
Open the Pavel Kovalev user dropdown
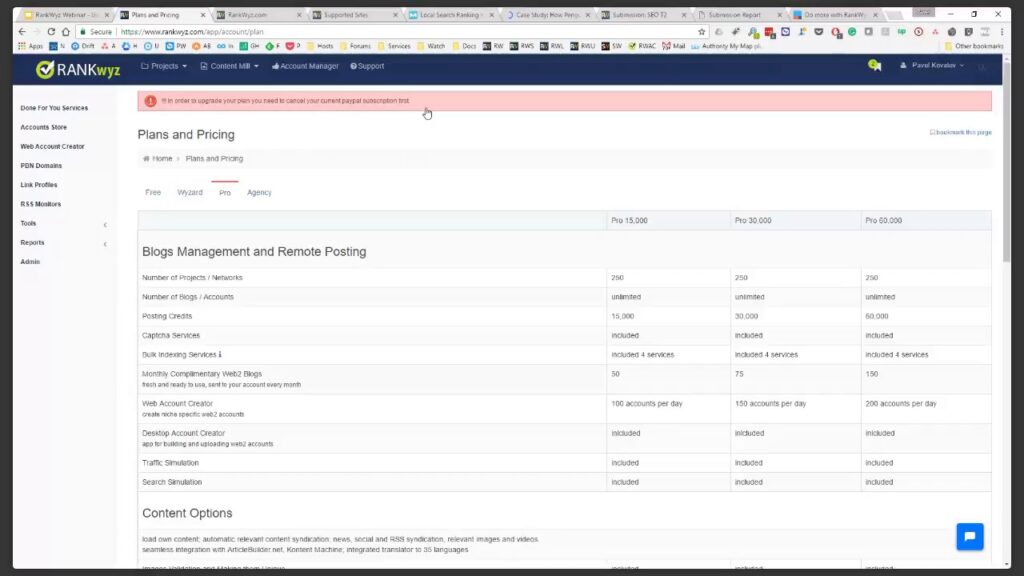[932, 65]
